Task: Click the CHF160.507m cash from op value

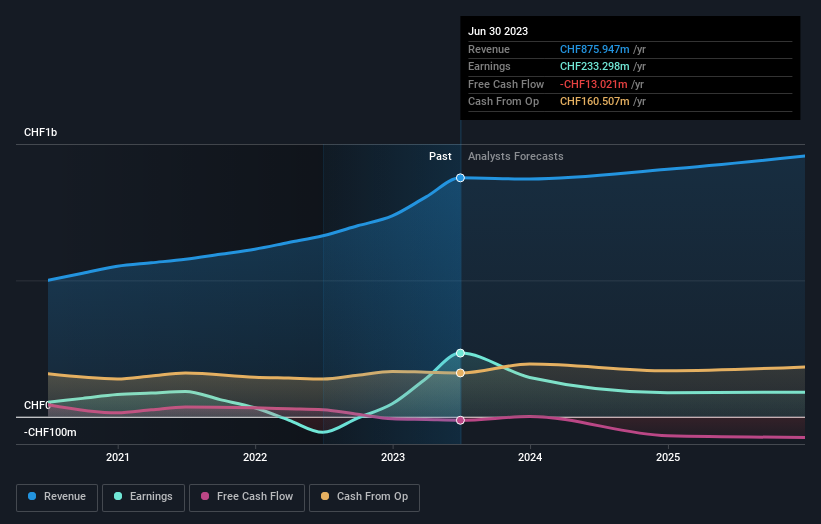Action: 595,102
